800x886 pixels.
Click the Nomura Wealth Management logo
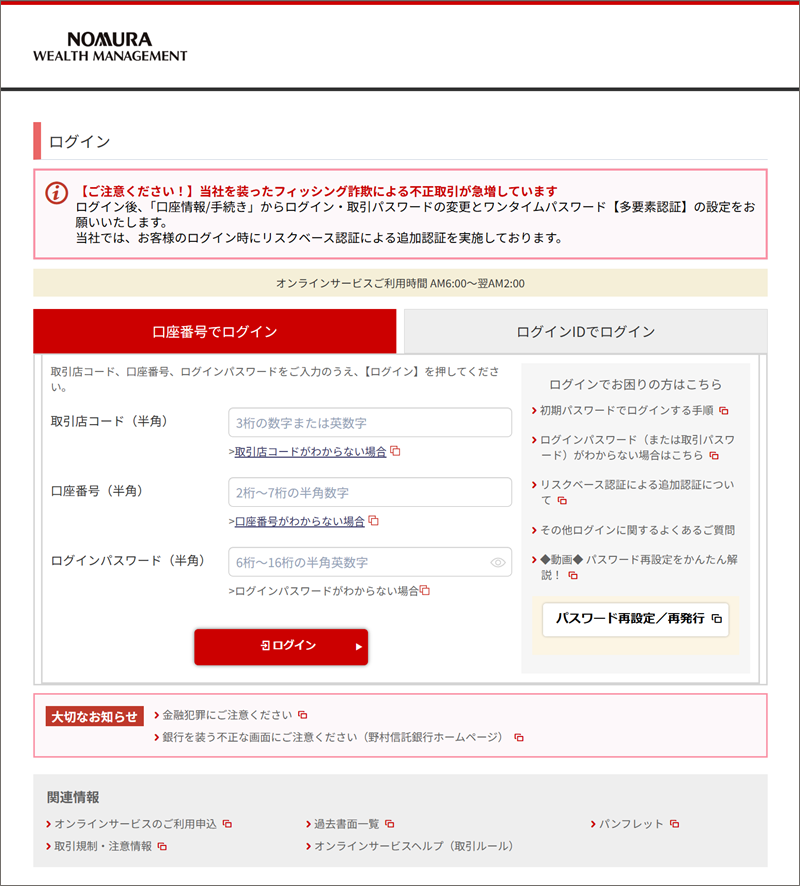110,47
